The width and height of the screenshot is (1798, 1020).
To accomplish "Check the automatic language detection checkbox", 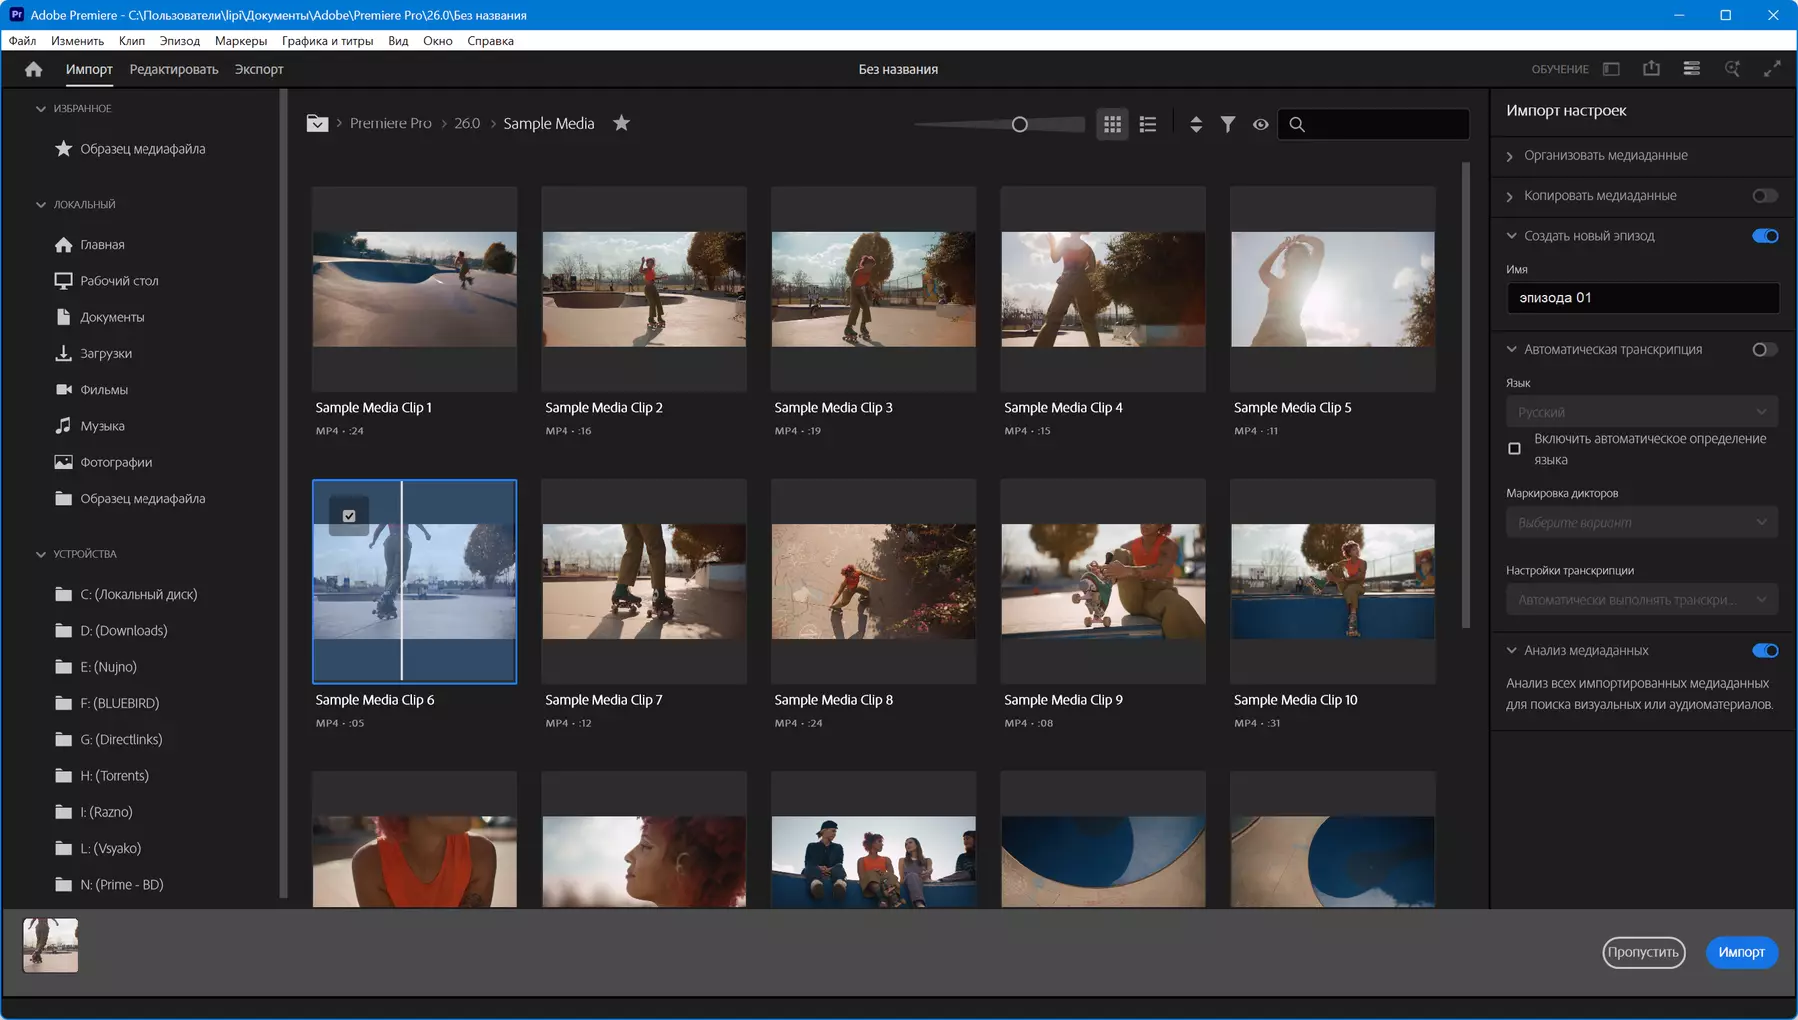I will [1514, 449].
